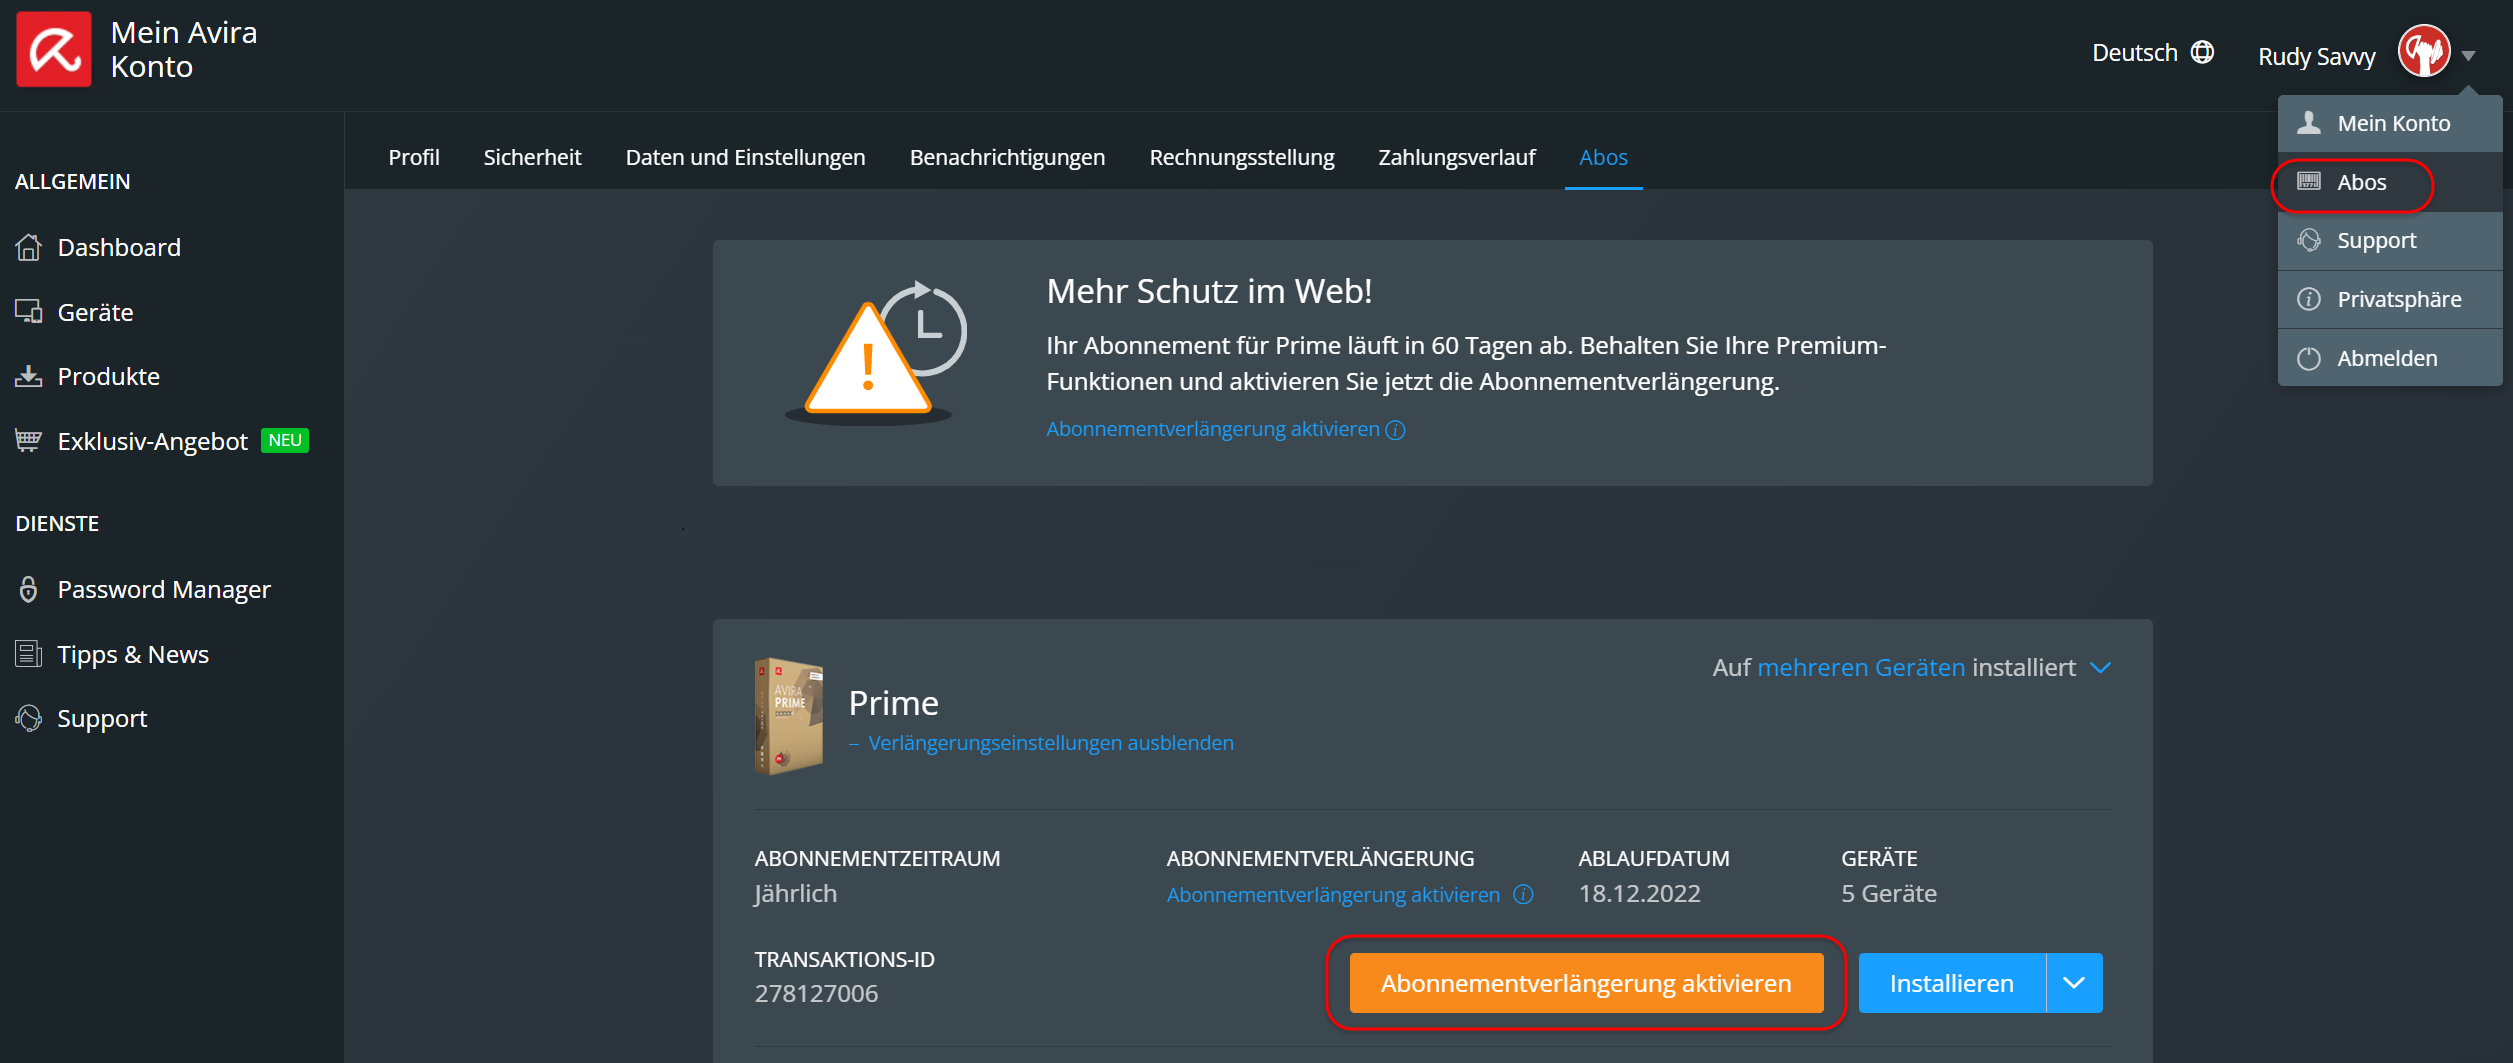Click the DIENSTE section header
The height and width of the screenshot is (1063, 2513).
pos(57,523)
